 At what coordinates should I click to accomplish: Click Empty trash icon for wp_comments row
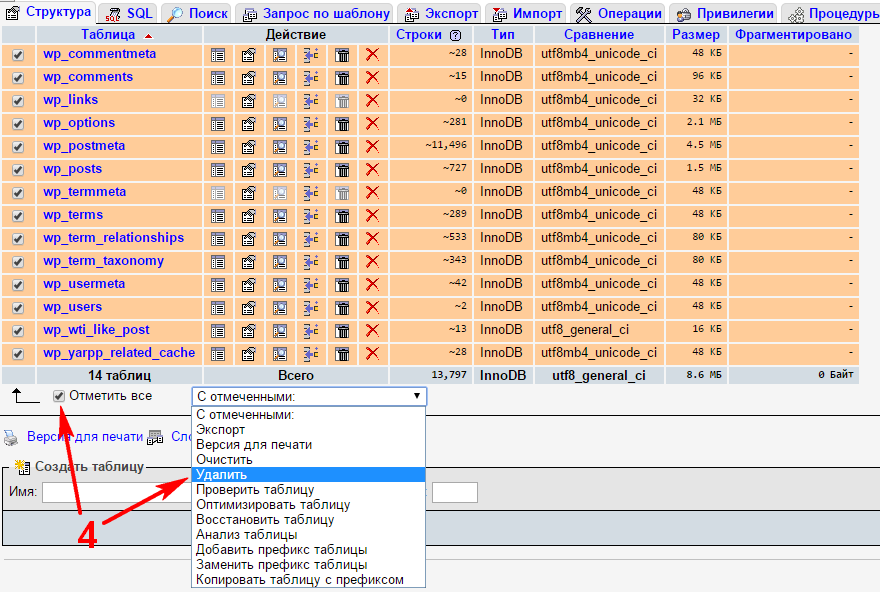tap(342, 78)
